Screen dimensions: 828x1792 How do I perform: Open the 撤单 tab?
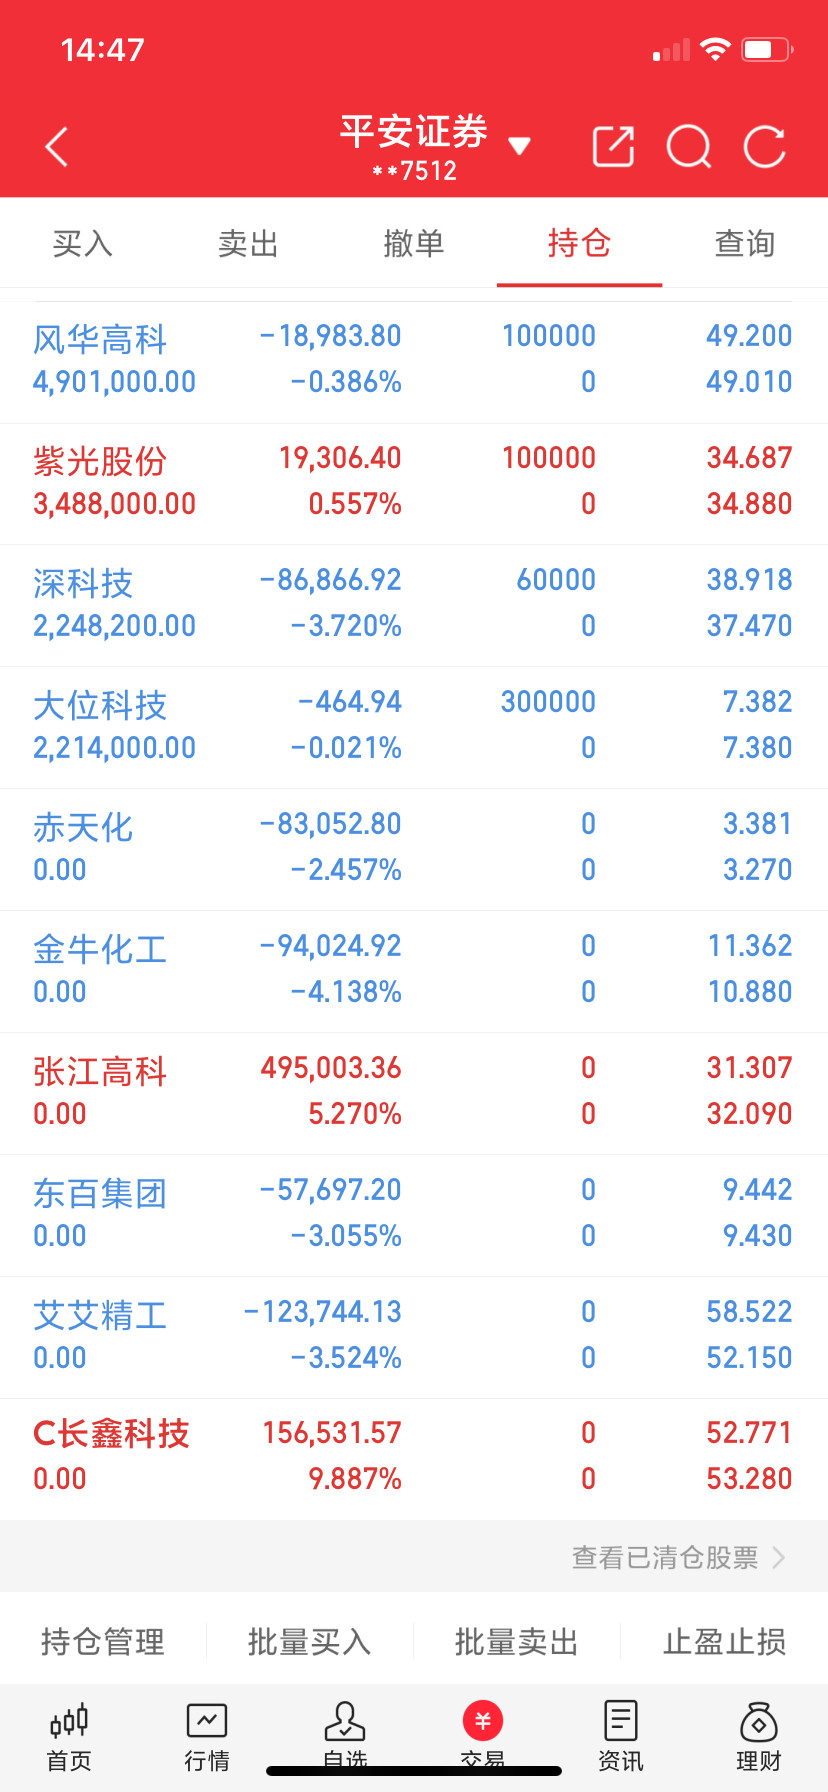[414, 243]
